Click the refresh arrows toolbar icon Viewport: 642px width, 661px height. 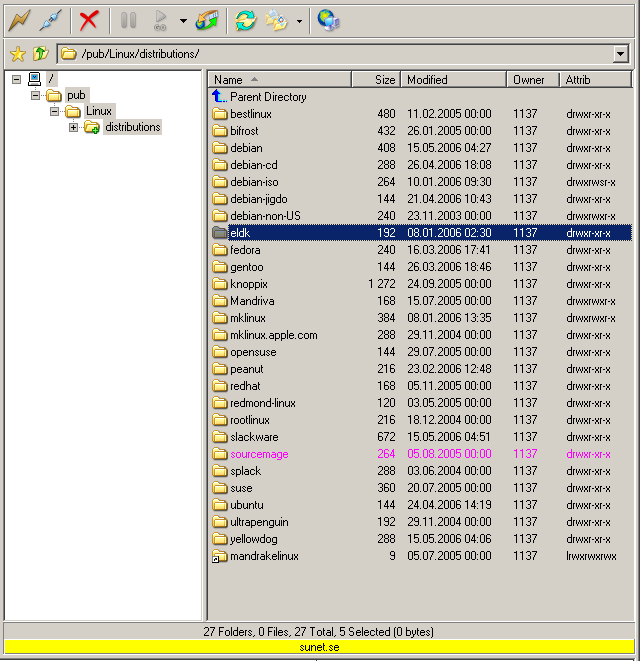pyautogui.click(x=245, y=19)
